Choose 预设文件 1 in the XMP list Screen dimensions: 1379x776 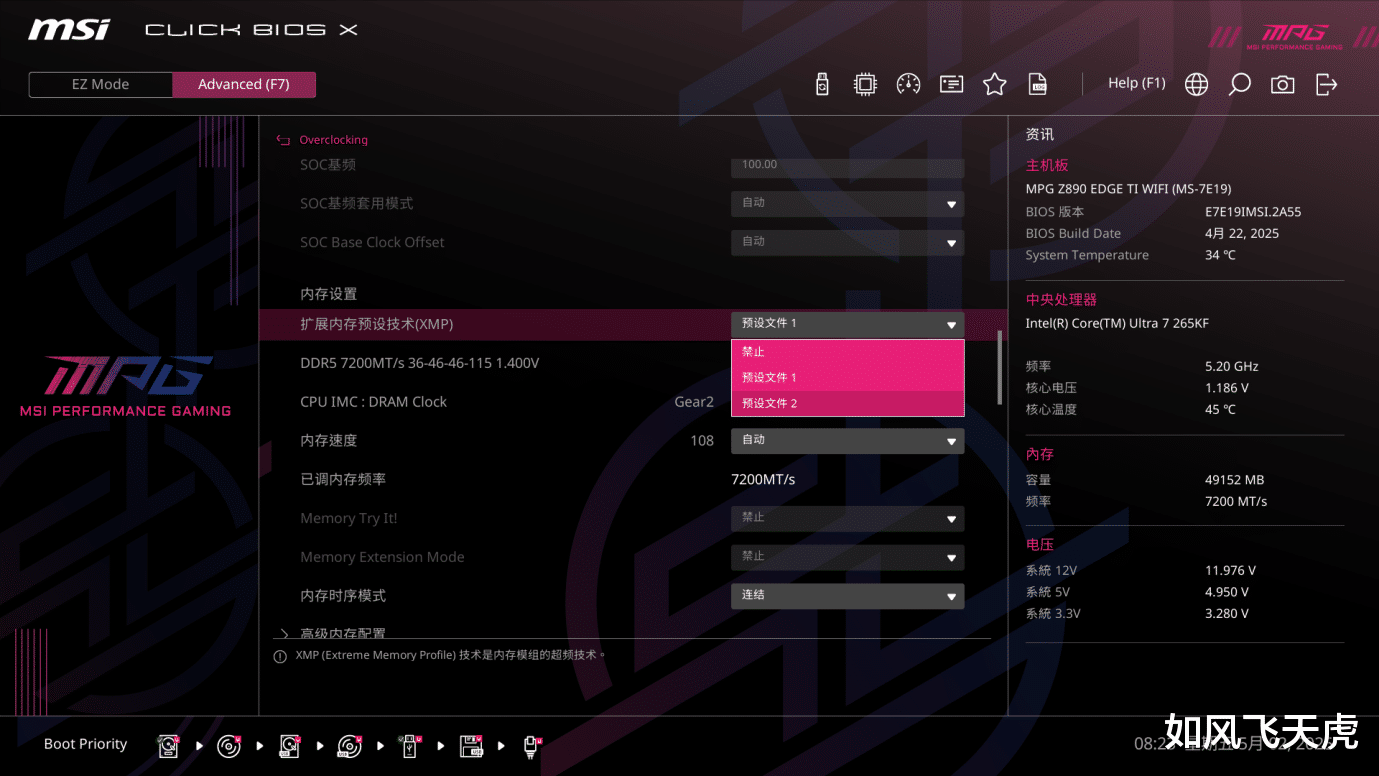click(848, 378)
